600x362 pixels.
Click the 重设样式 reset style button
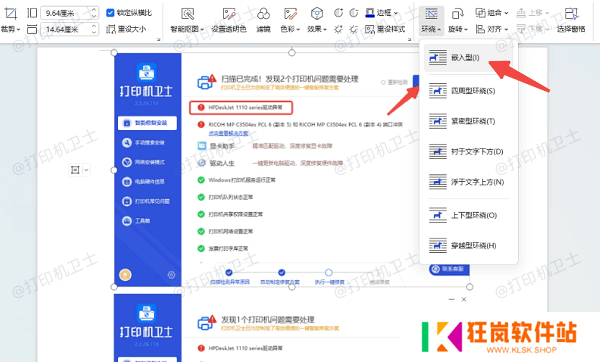(385, 29)
